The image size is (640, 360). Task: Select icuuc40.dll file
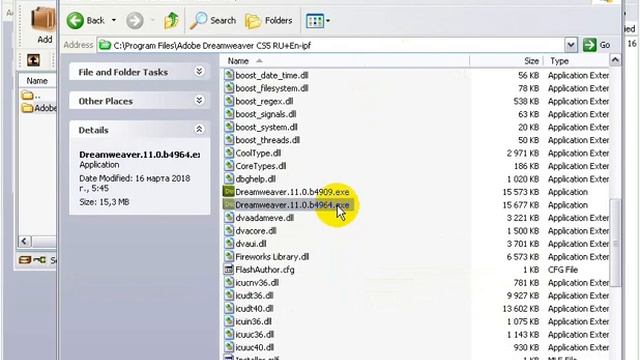click(255, 348)
